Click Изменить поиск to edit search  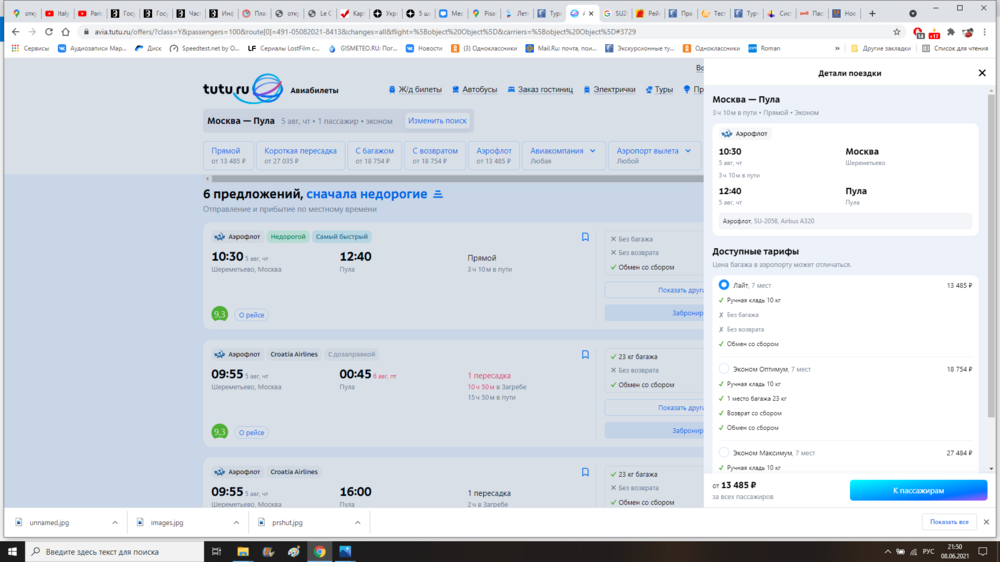pyautogui.click(x=437, y=121)
